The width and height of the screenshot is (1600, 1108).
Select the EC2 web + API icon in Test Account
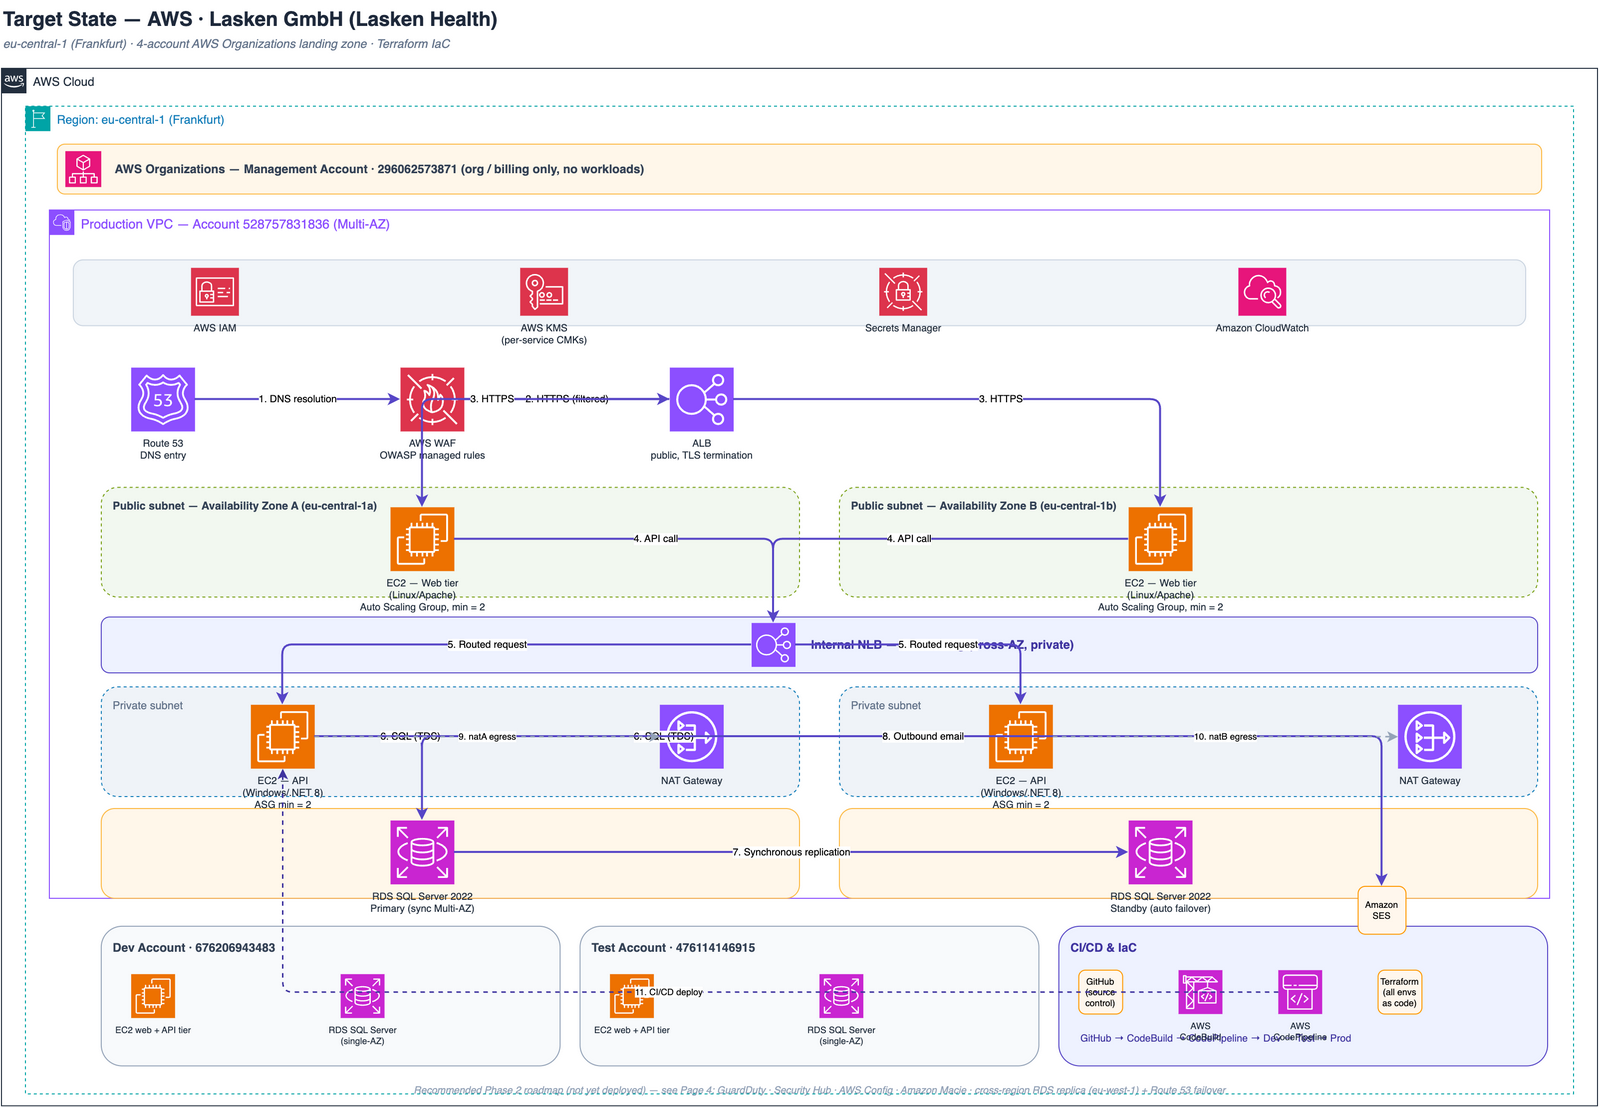click(x=632, y=996)
